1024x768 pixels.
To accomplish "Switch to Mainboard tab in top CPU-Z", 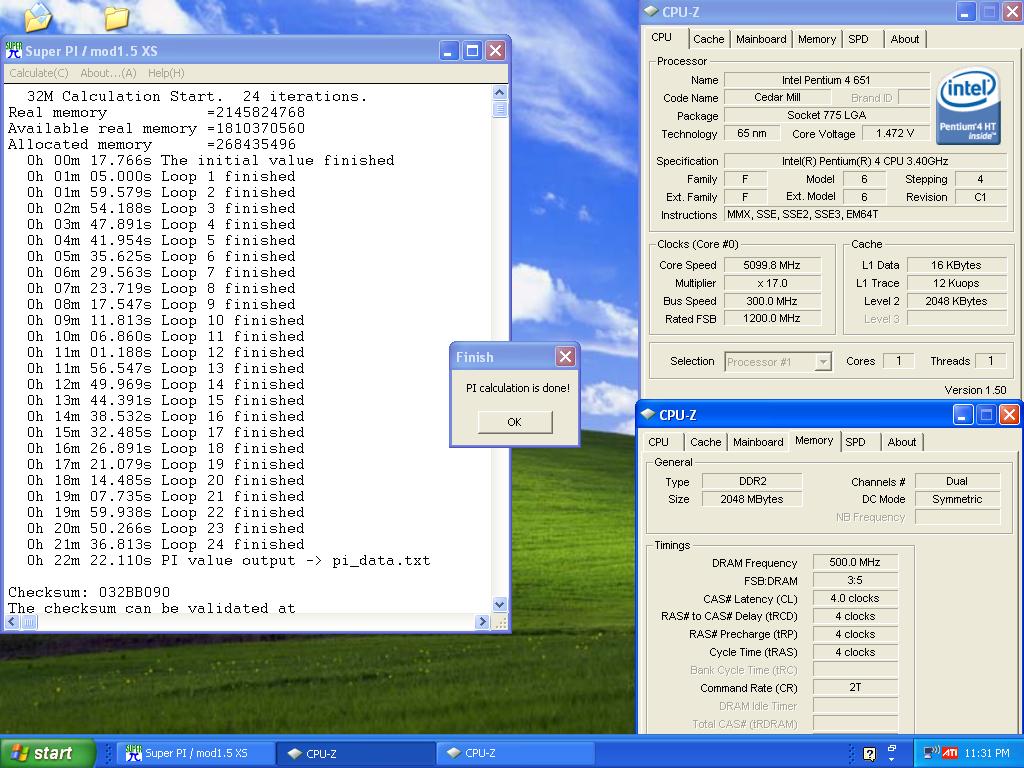I will (761, 39).
